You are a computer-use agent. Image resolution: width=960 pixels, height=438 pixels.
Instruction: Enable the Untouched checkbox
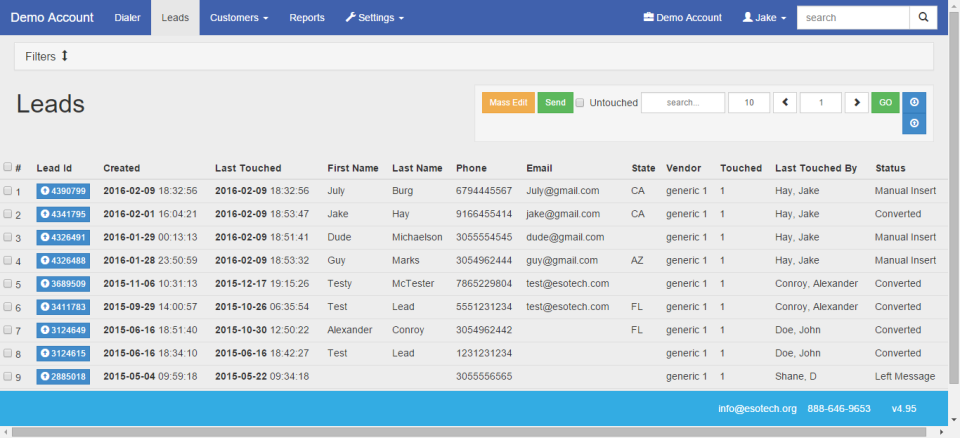(x=580, y=102)
